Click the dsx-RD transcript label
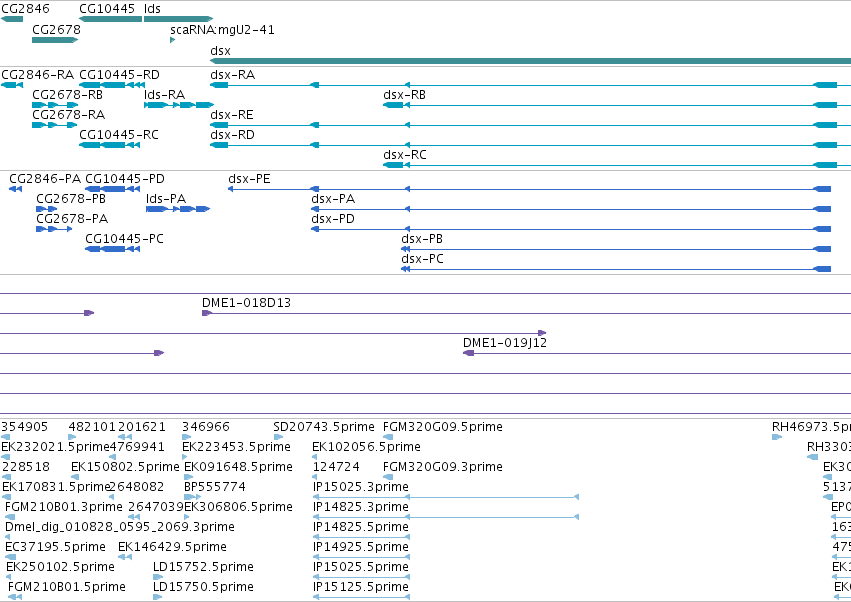 click(x=232, y=135)
